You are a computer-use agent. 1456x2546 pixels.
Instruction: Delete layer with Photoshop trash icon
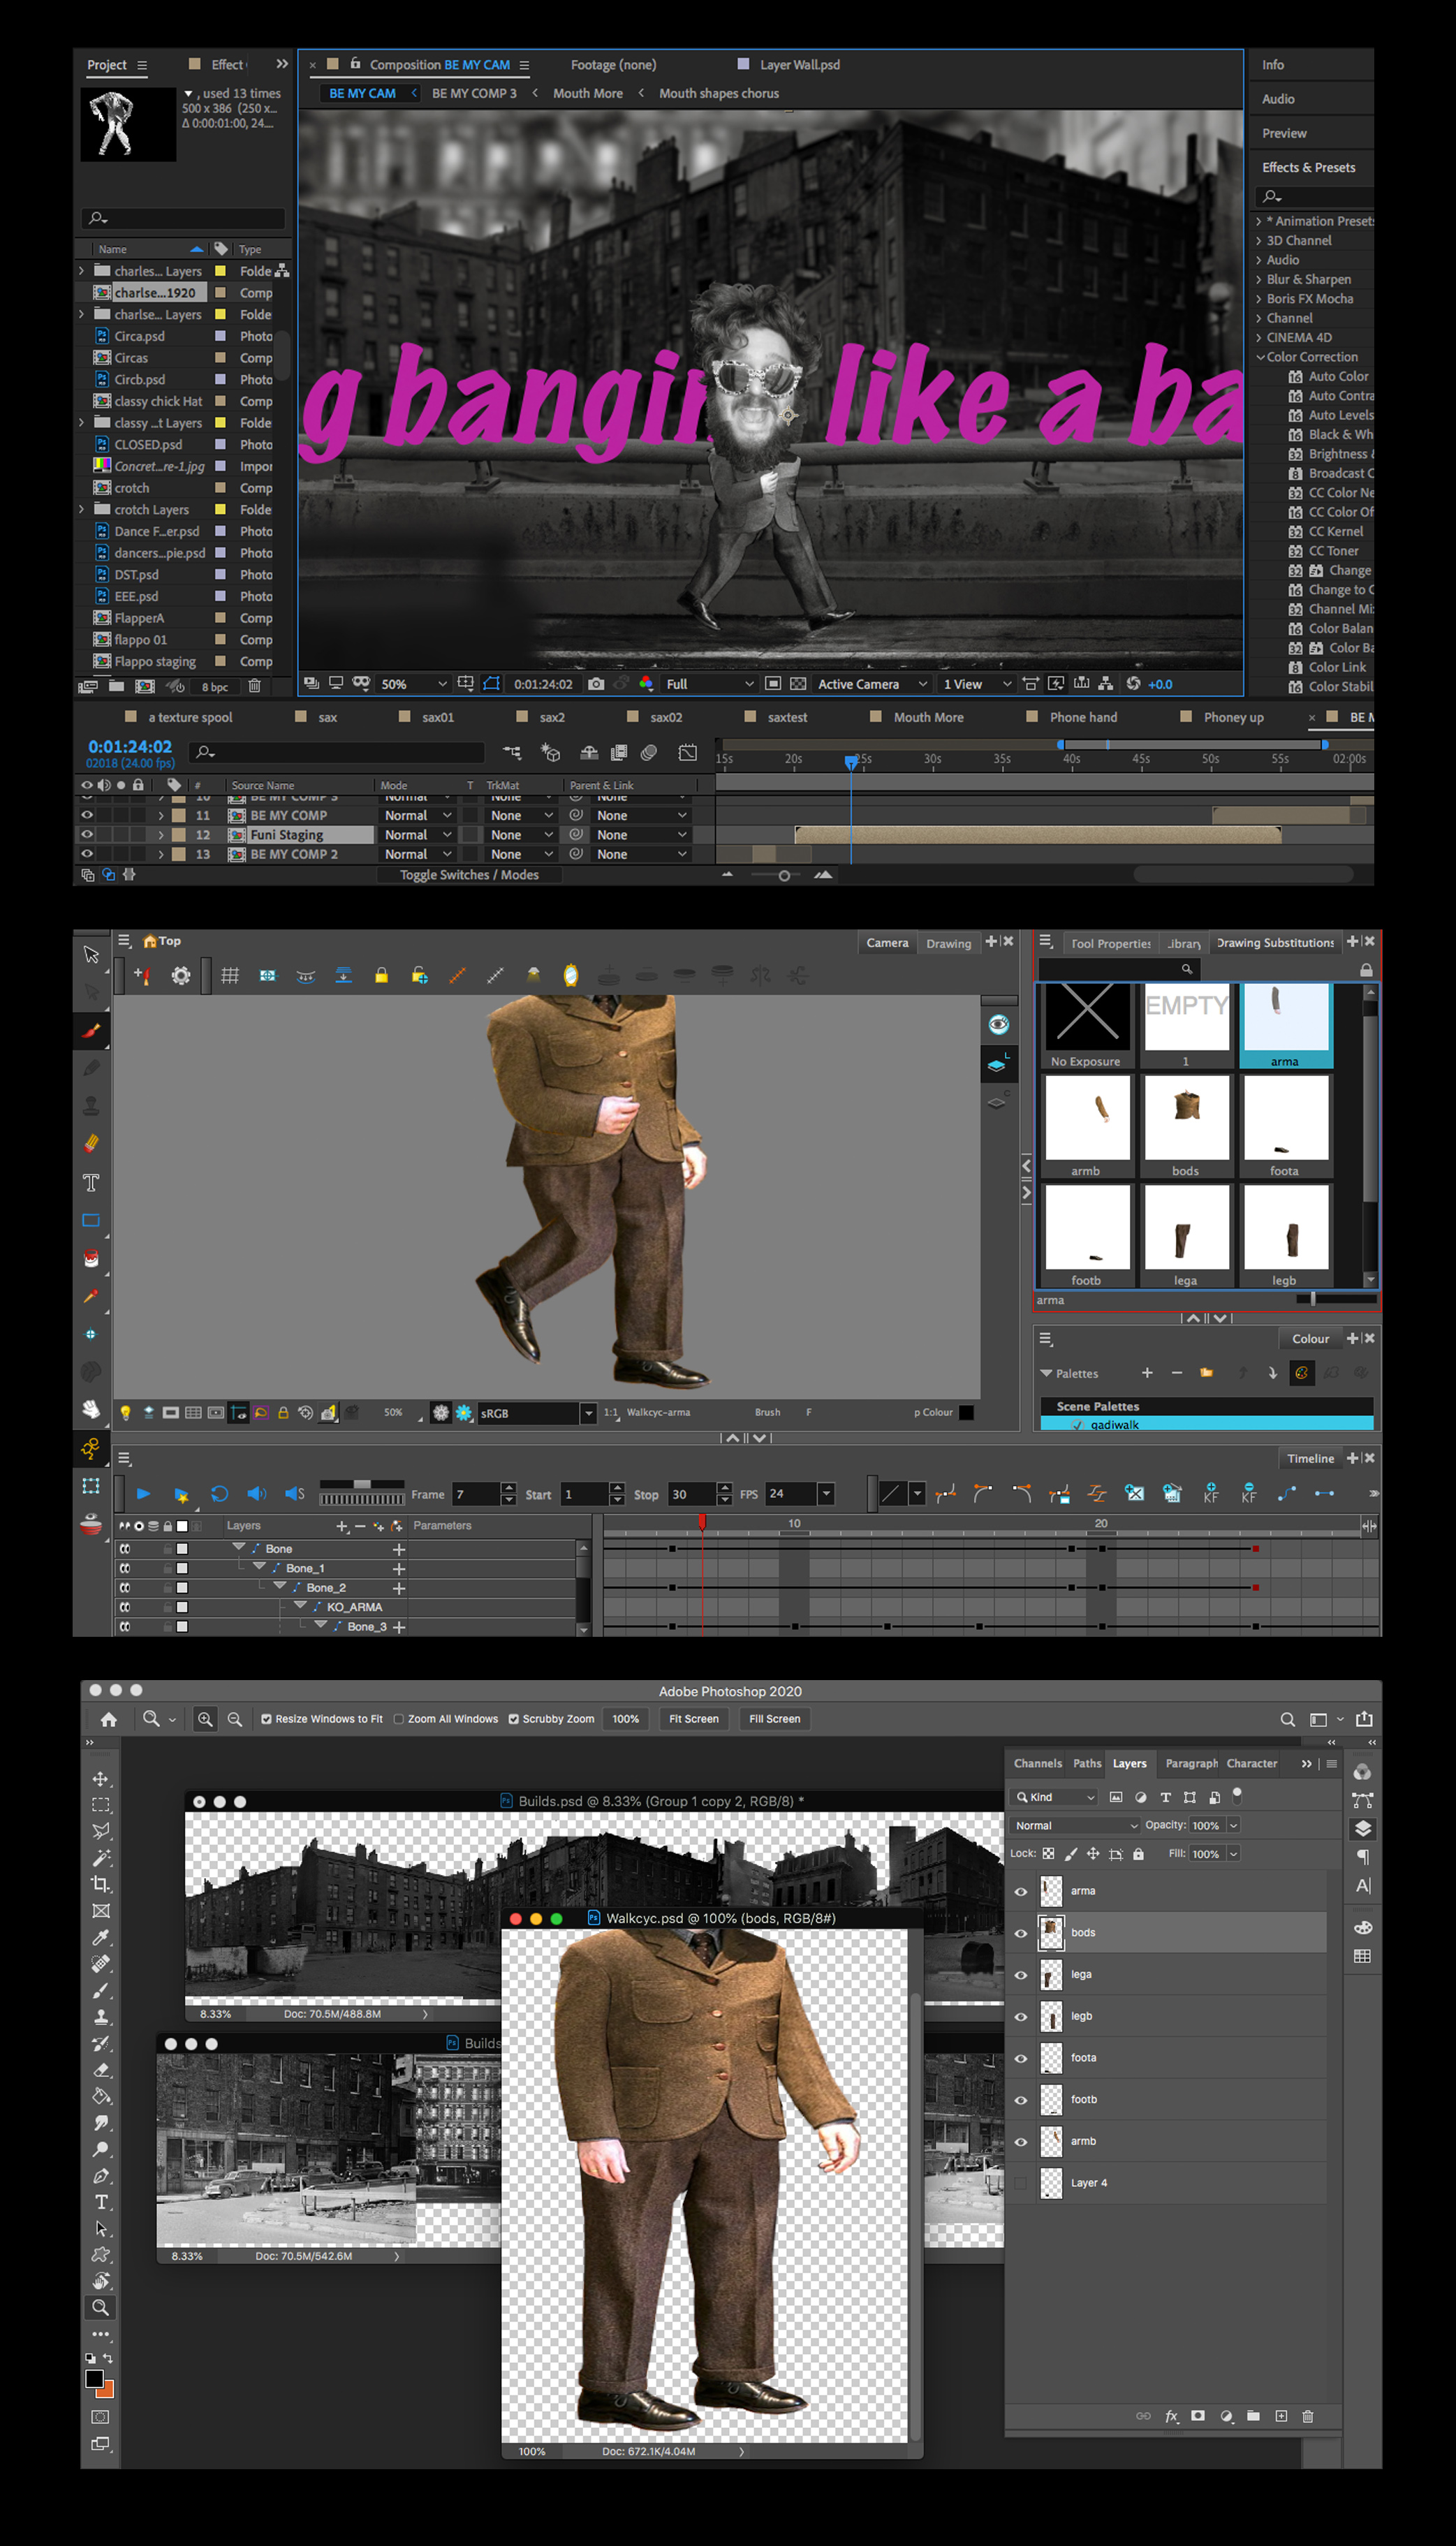point(1307,2416)
